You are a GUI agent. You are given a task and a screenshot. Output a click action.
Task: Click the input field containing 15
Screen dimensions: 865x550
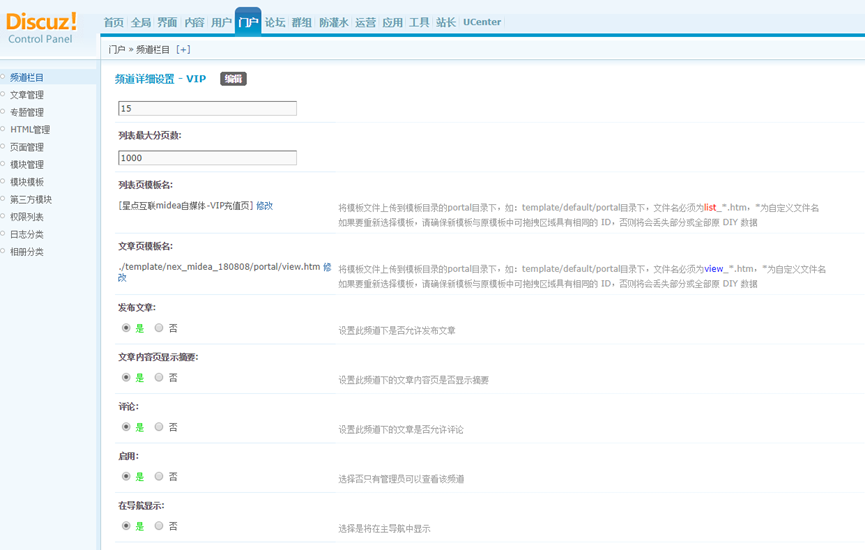click(x=207, y=108)
